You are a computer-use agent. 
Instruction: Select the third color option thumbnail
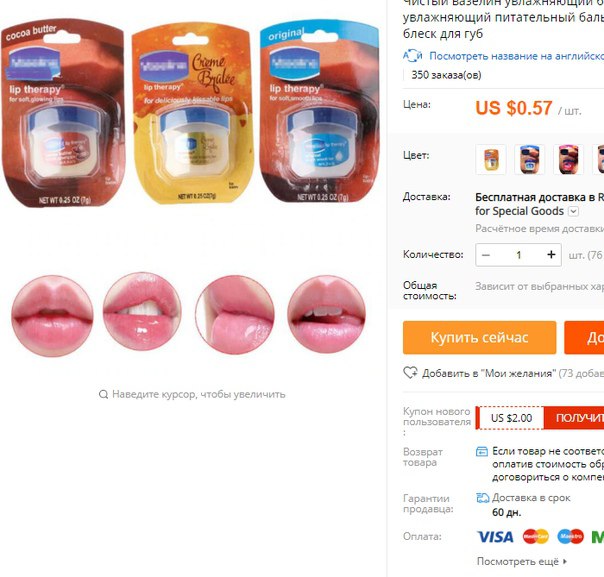569,159
